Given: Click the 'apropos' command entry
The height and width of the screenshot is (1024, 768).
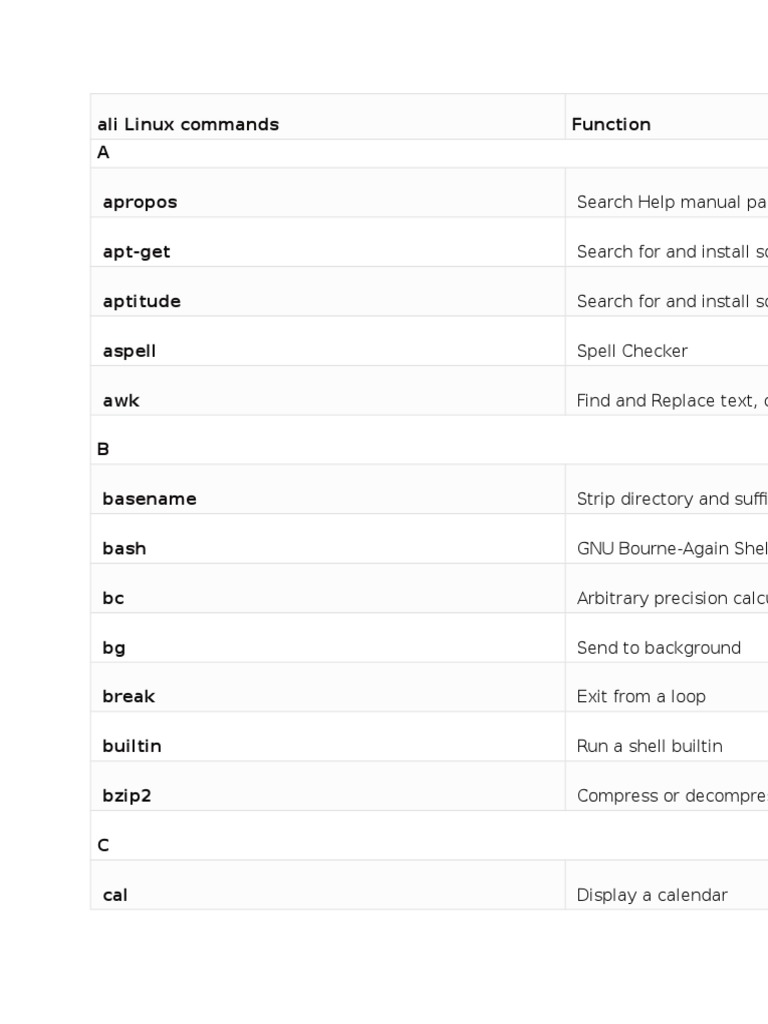Looking at the screenshot, I should click(x=140, y=202).
